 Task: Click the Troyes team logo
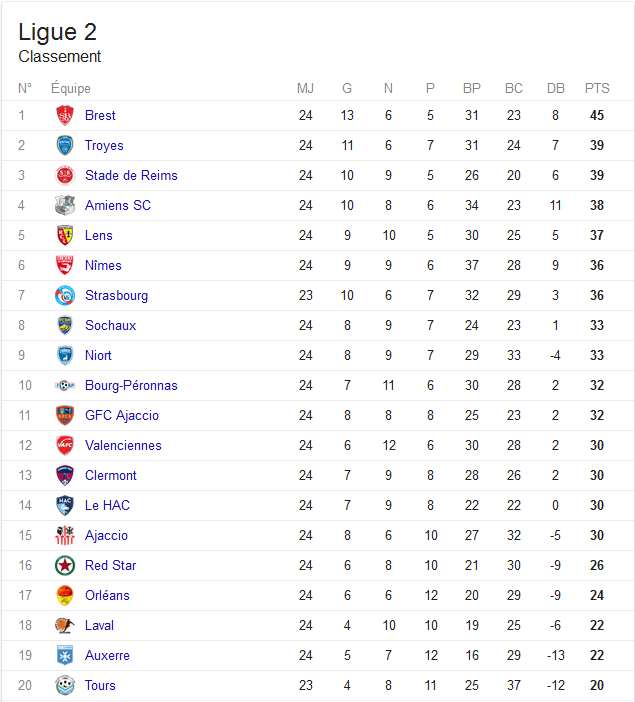[65, 146]
